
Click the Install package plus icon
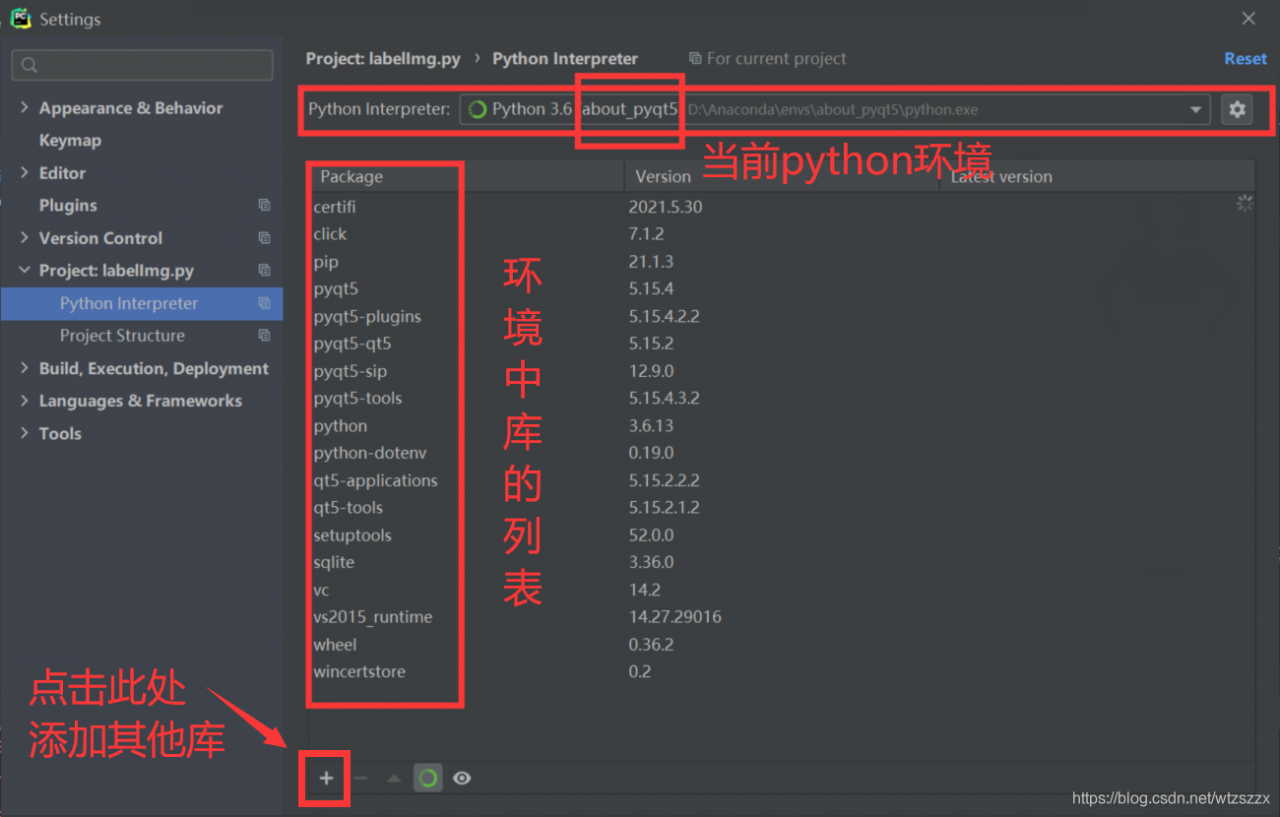[x=324, y=777]
